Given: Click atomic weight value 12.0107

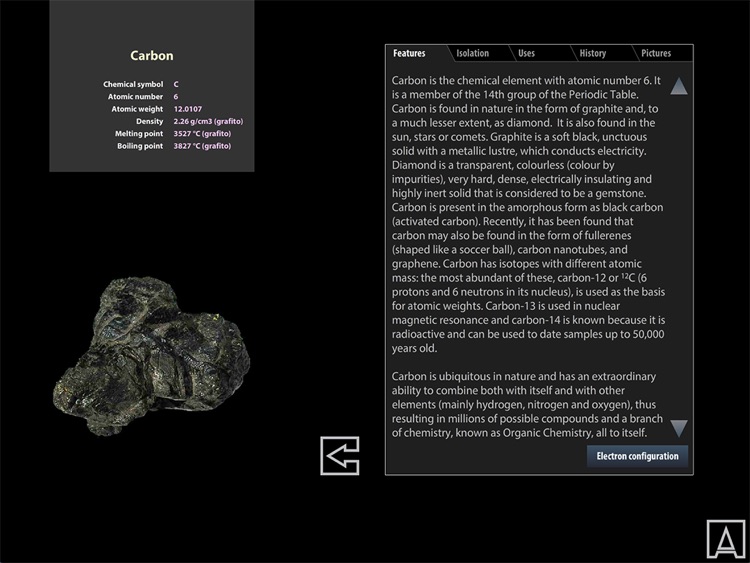Looking at the screenshot, I should point(188,109).
